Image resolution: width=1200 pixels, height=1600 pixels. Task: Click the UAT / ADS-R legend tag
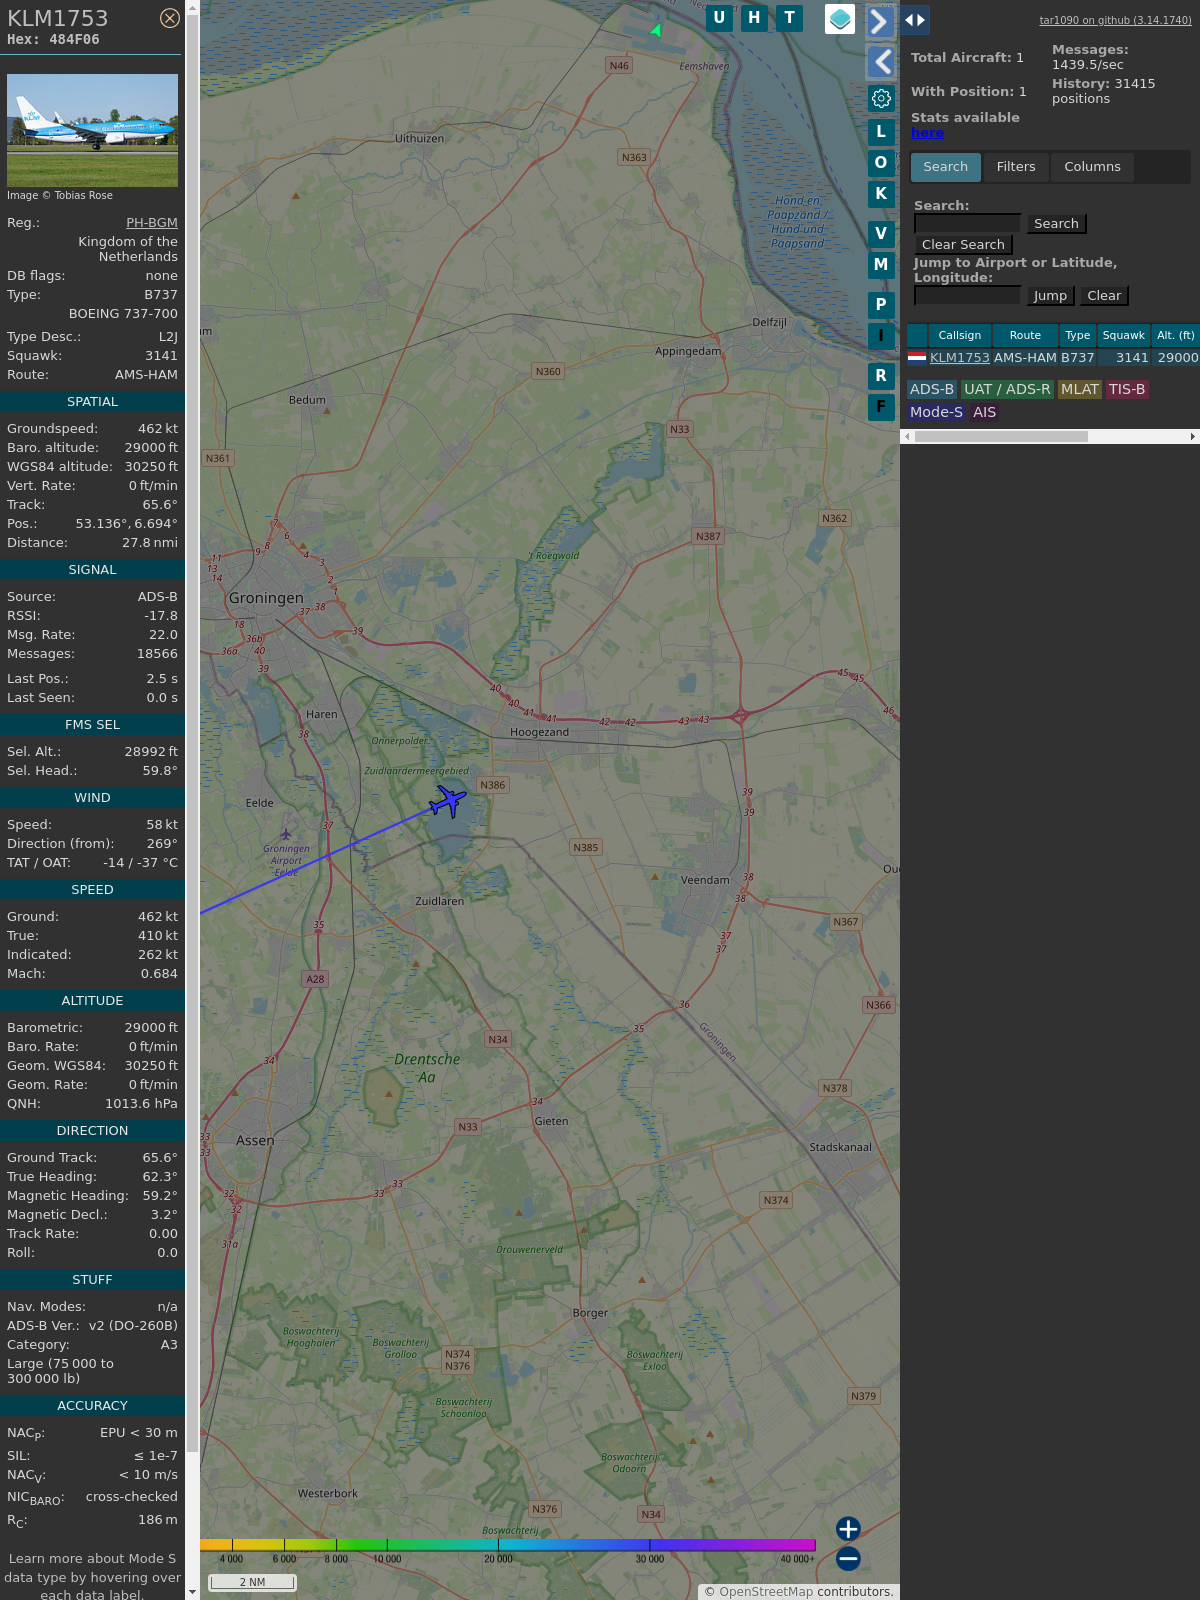pos(1007,390)
